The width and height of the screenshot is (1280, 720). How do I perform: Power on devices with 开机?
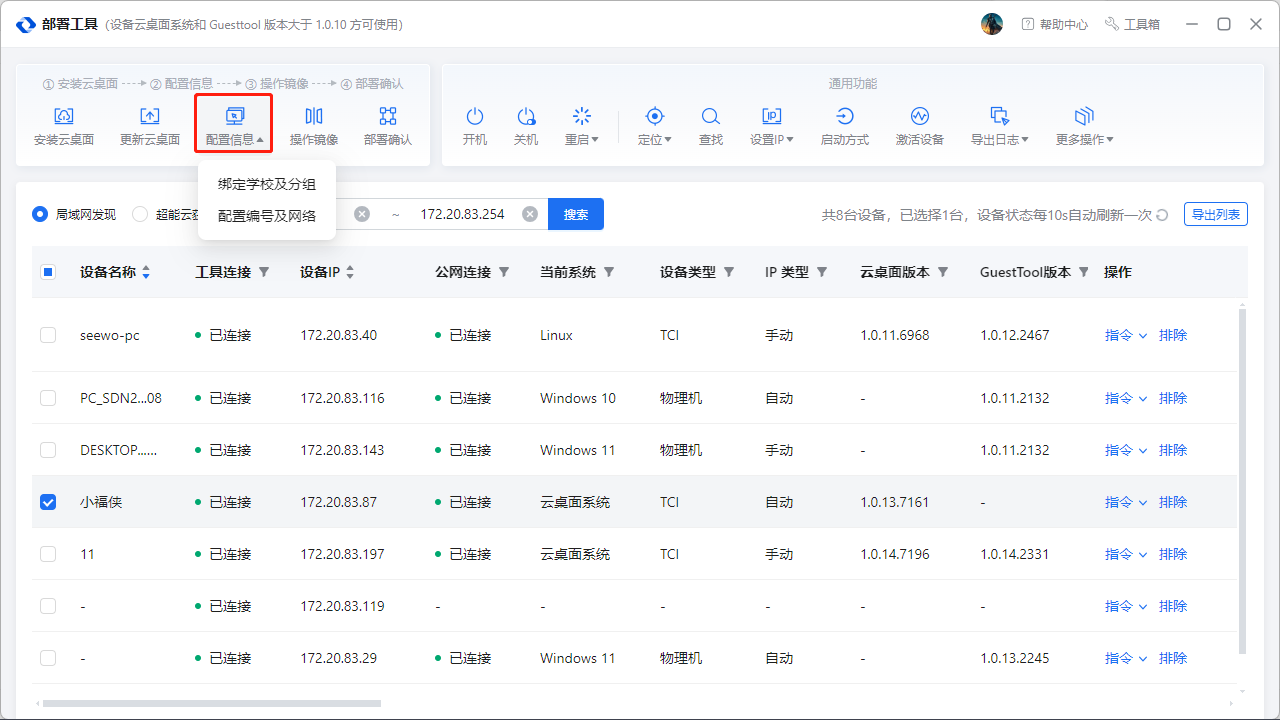point(475,126)
